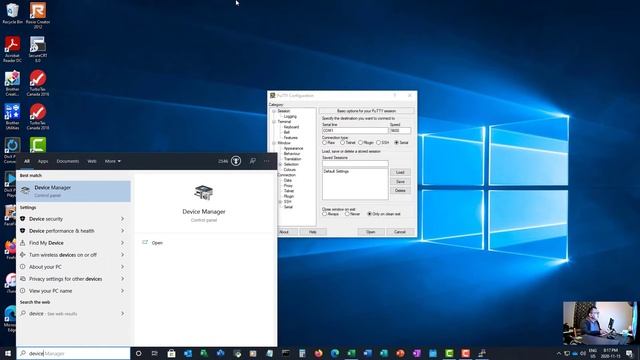The width and height of the screenshot is (640, 360).
Task: Expand Turn wireless devices on or off arrow
Action: [122, 255]
